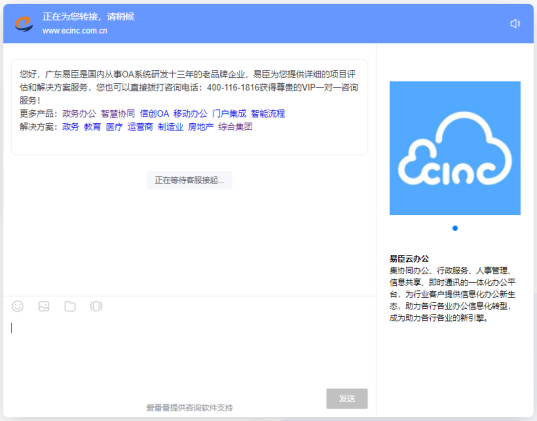Open the 制造业 solution link

(x=171, y=127)
